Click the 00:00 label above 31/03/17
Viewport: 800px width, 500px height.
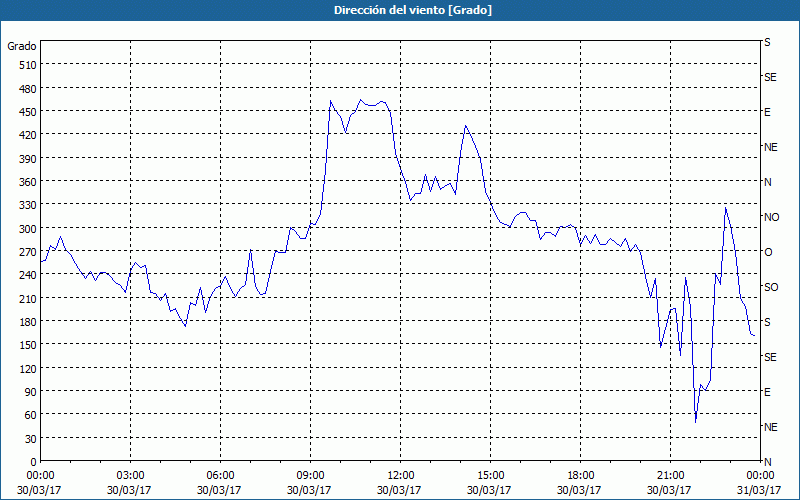760,476
